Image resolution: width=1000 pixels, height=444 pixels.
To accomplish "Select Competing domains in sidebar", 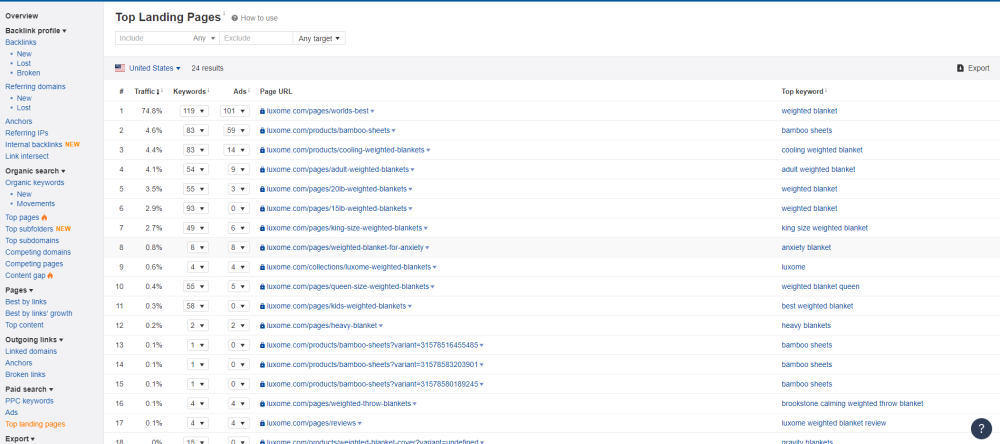I will pos(36,252).
